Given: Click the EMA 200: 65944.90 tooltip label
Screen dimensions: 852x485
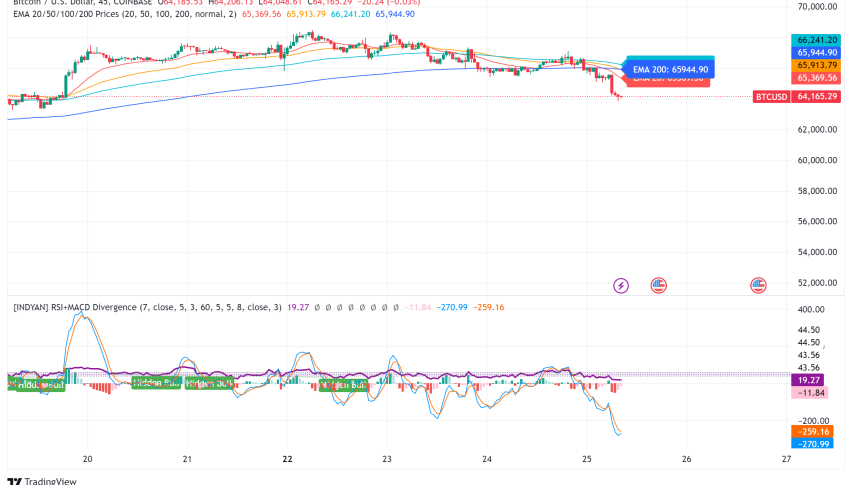Looking at the screenshot, I should coord(671,69).
